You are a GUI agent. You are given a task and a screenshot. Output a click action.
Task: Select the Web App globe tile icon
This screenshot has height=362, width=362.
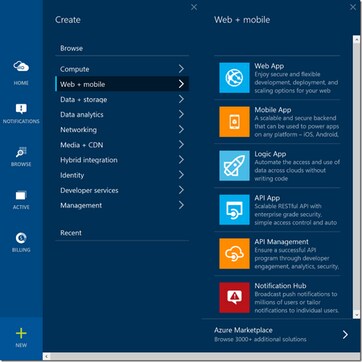[234, 78]
